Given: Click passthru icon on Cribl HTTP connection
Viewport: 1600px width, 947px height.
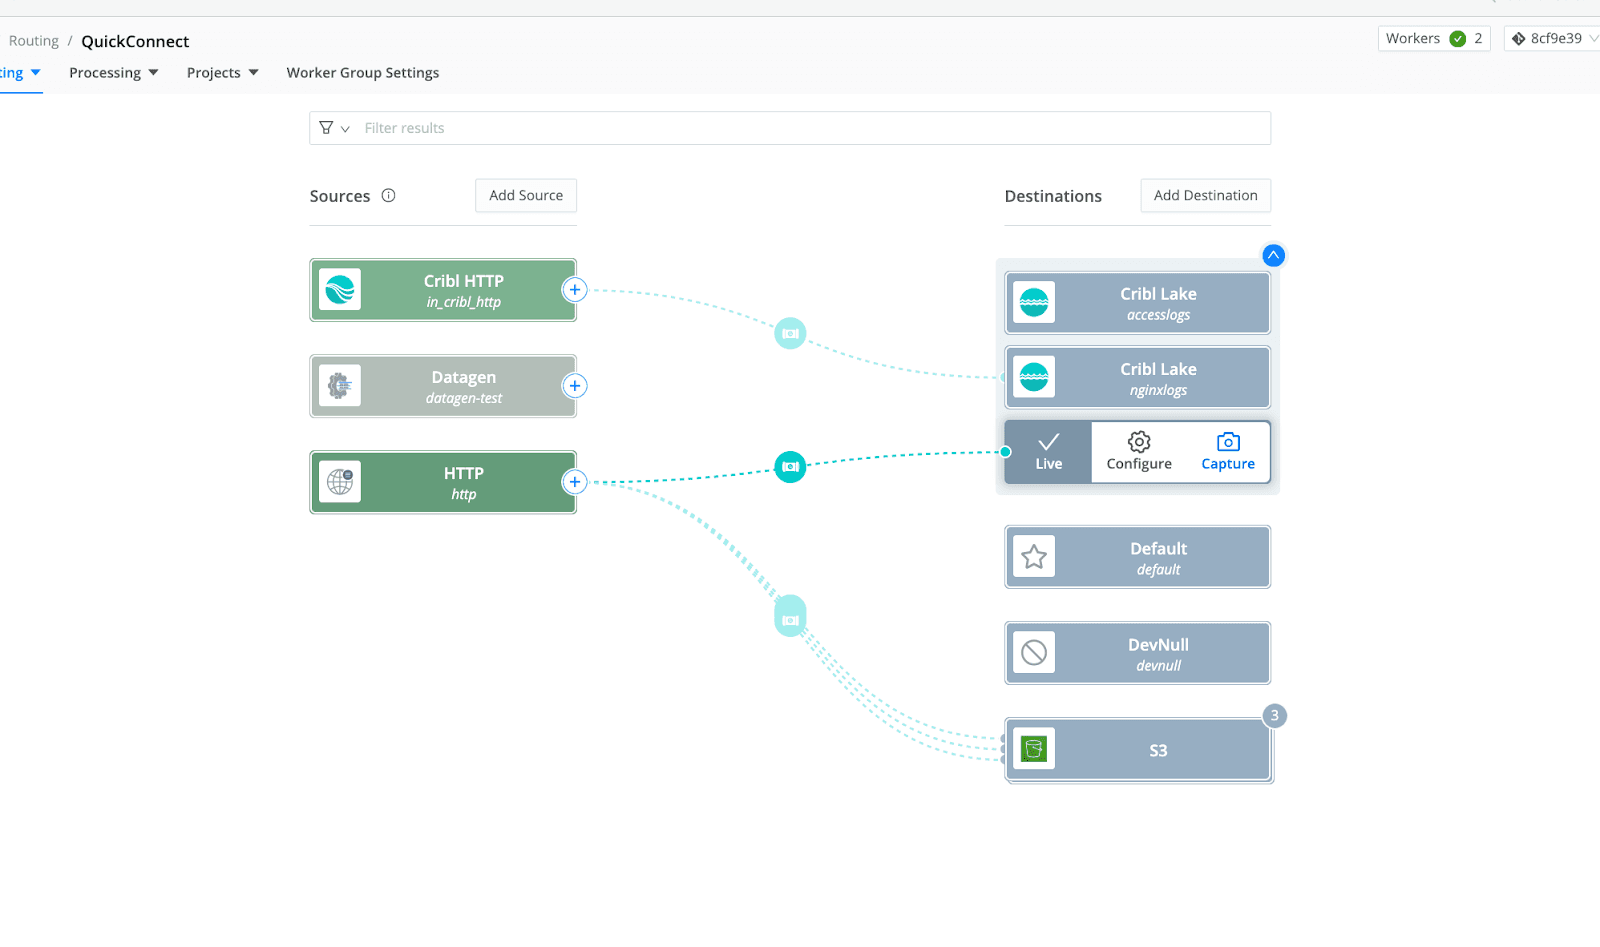Looking at the screenshot, I should [790, 333].
